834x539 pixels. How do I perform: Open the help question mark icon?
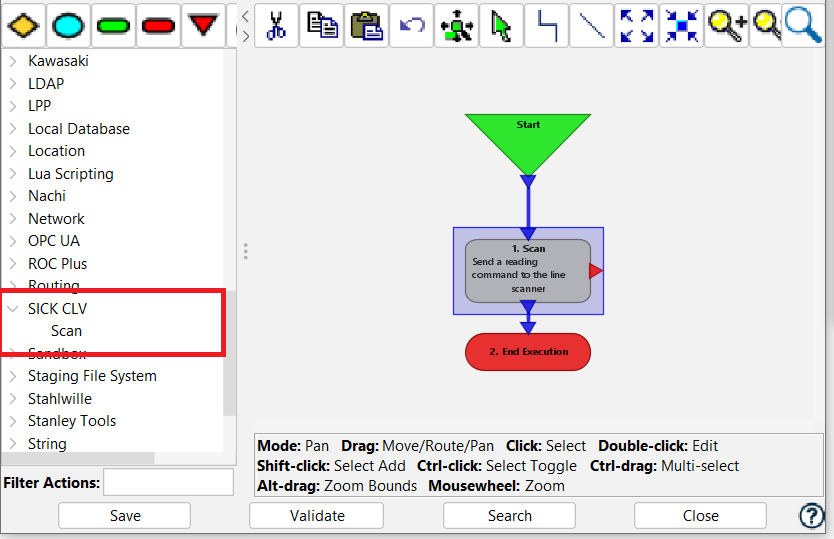[x=811, y=516]
